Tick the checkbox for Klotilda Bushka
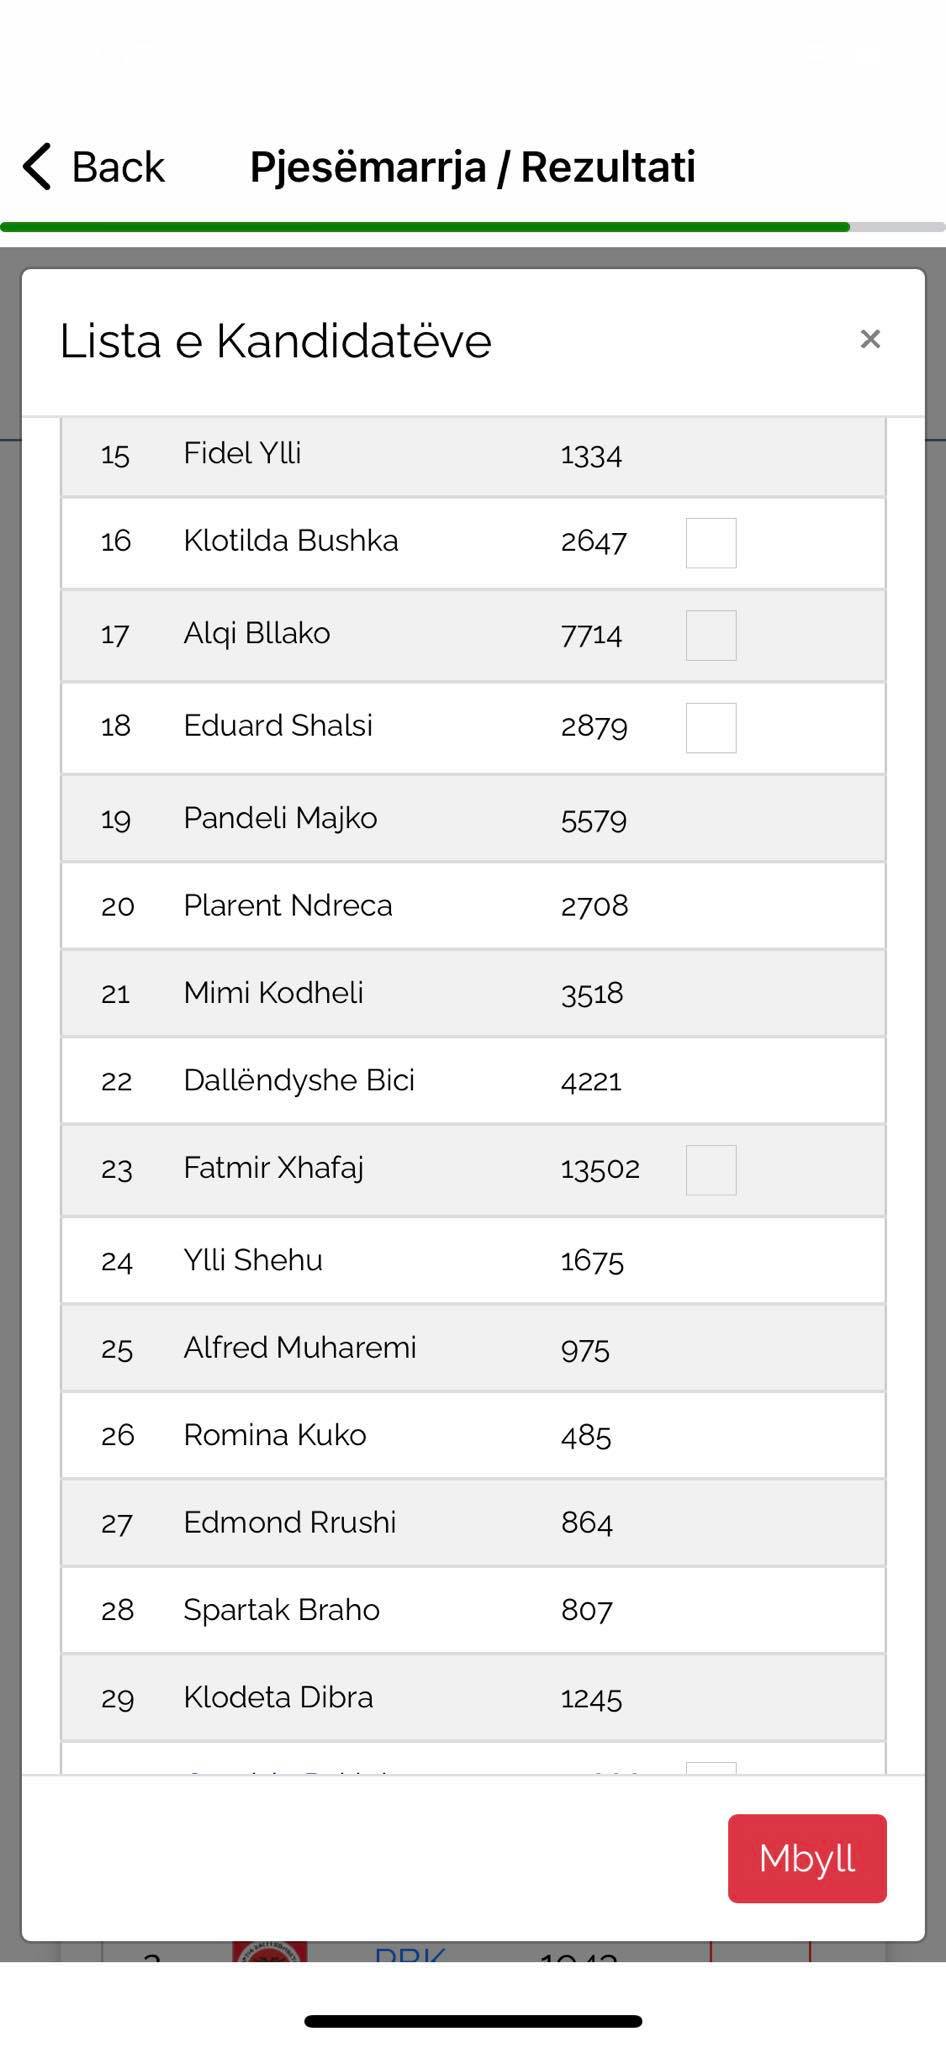 [x=711, y=543]
